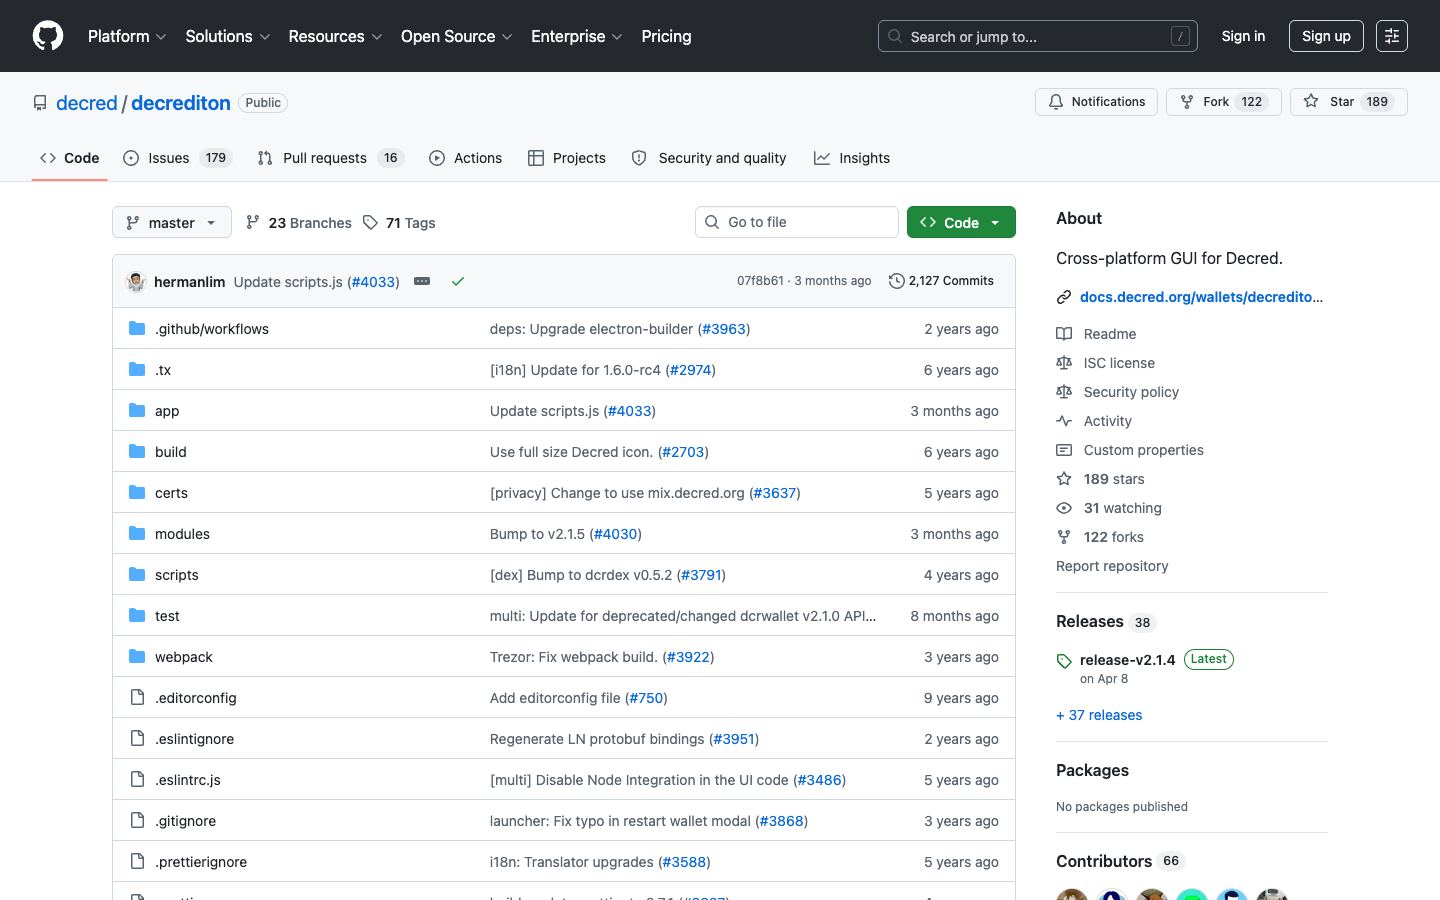
Task: Open the + 37 releases link
Action: (x=1099, y=715)
